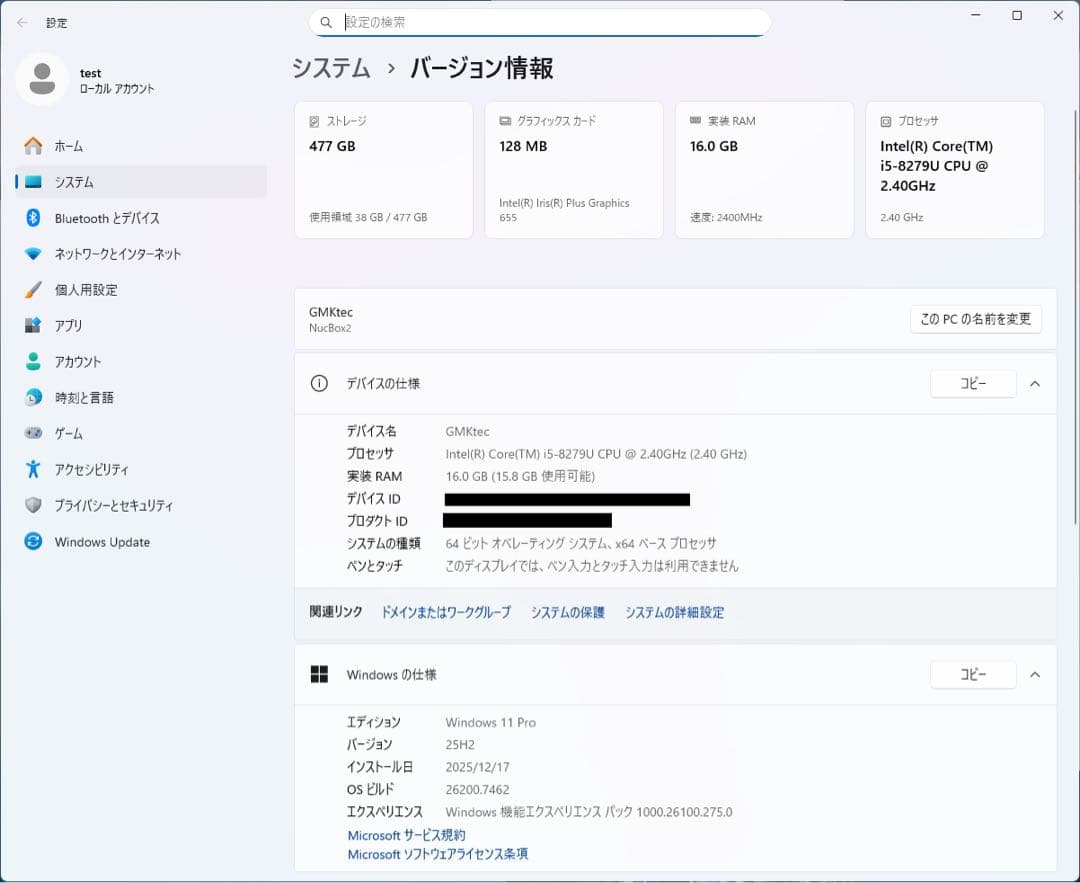The height and width of the screenshot is (883, 1080).
Task: Click この PC の名前を変更 button
Action: [975, 319]
